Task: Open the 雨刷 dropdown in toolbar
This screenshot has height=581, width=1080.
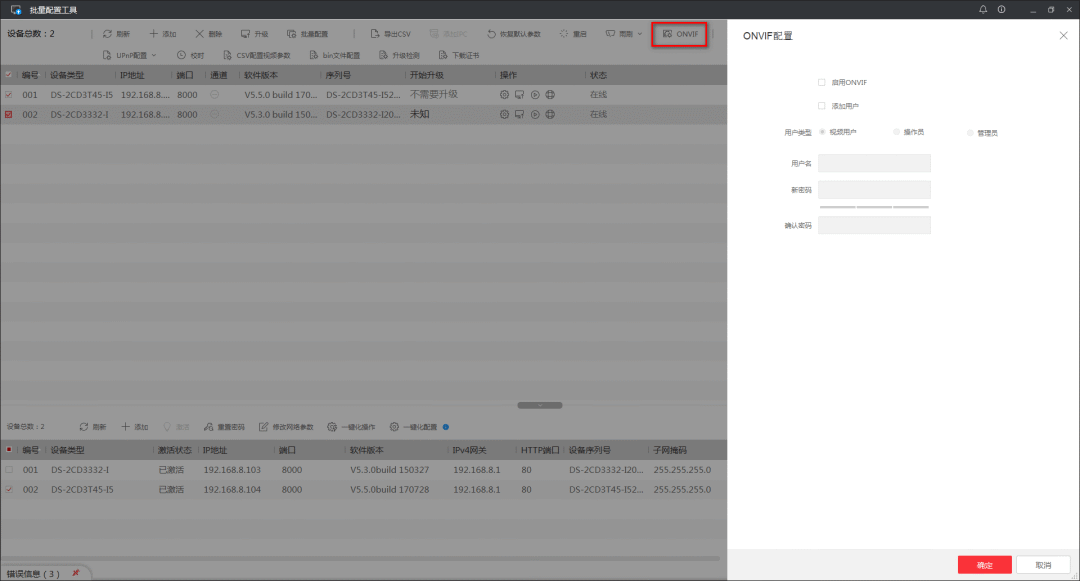Action: [625, 34]
